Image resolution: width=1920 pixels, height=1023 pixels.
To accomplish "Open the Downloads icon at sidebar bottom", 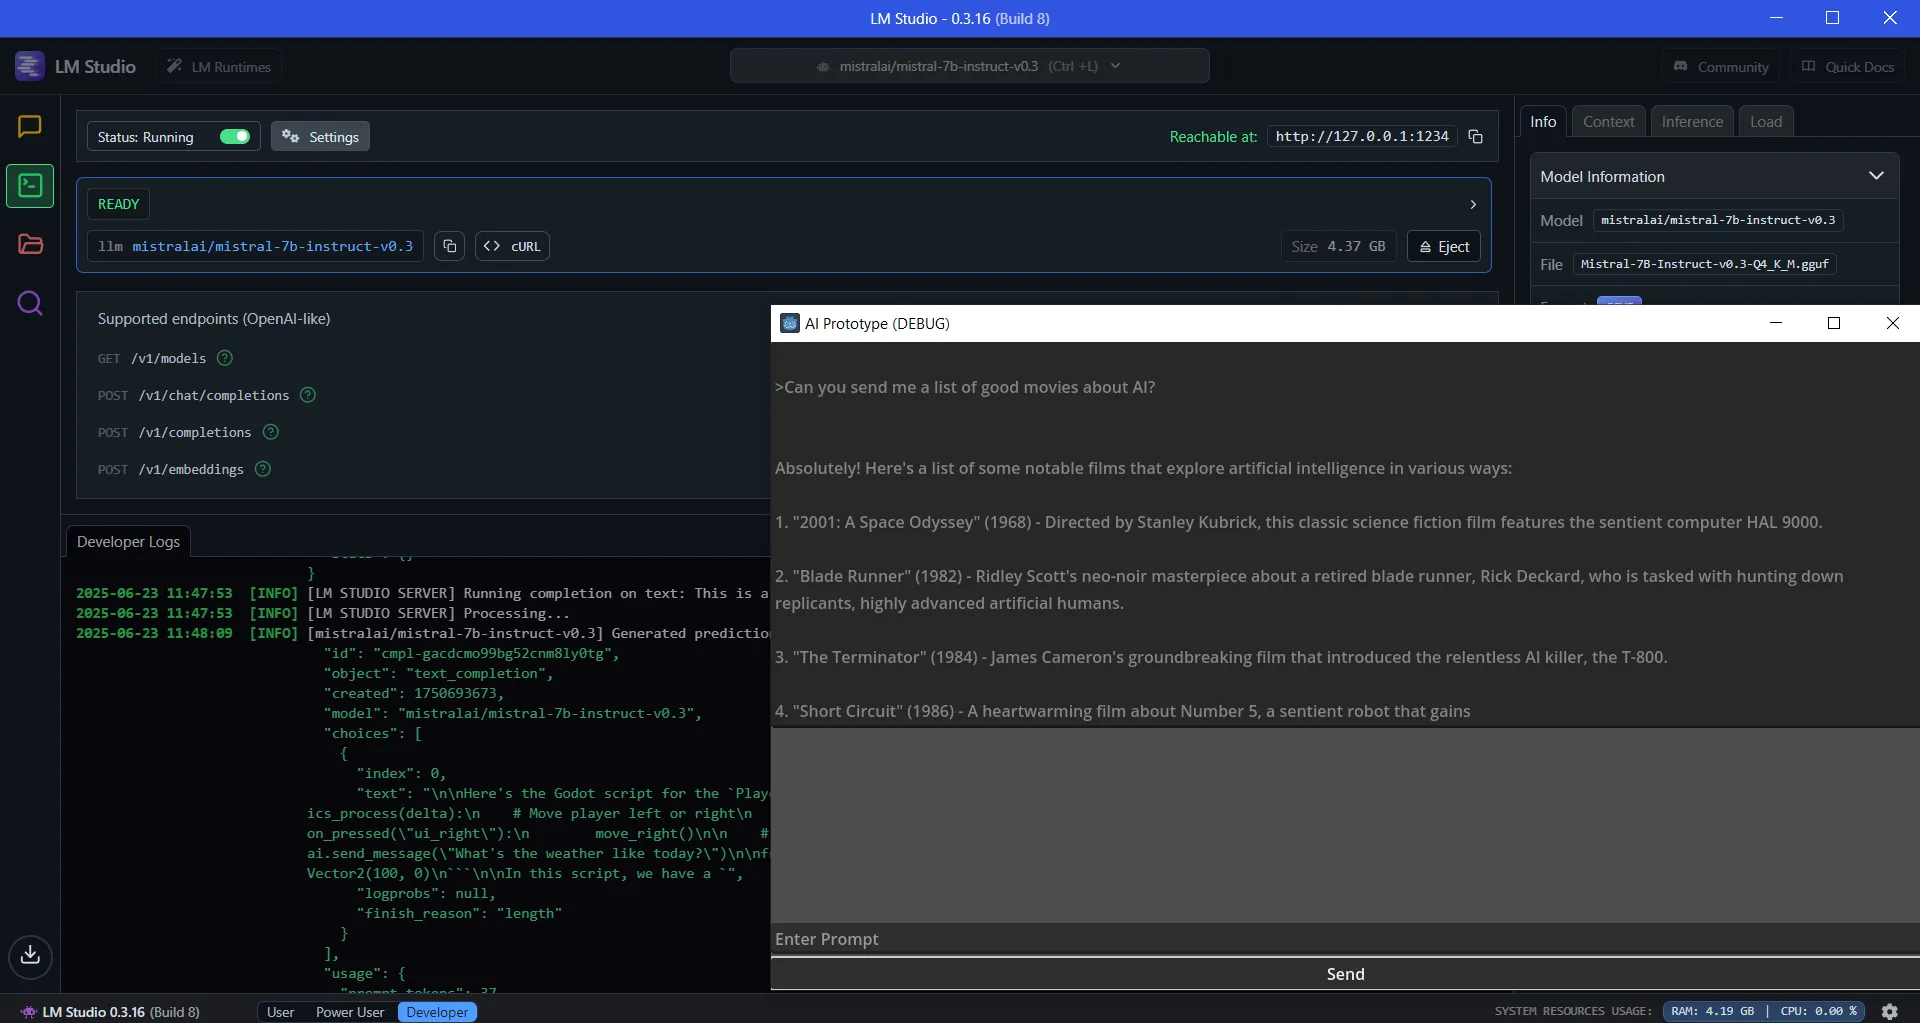I will 30,957.
